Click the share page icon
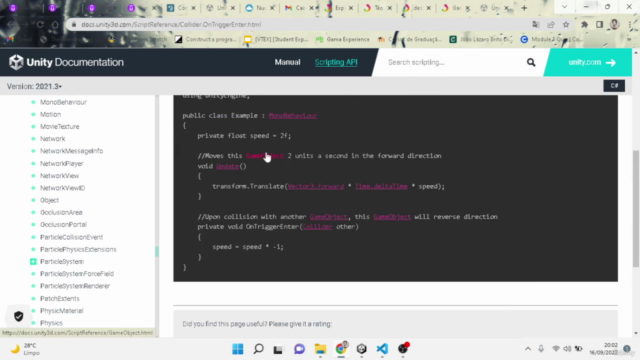Viewport: 640px width, 360px height. click(x=551, y=24)
